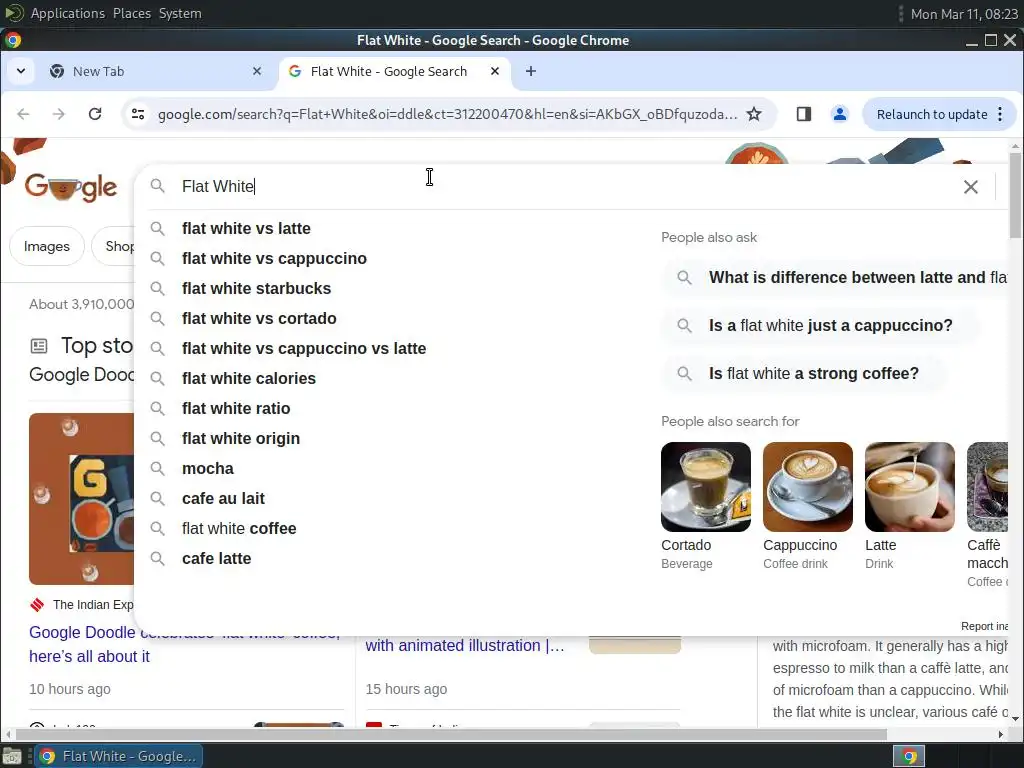
Task: Click the Google doodle logo
Action: (x=71, y=188)
